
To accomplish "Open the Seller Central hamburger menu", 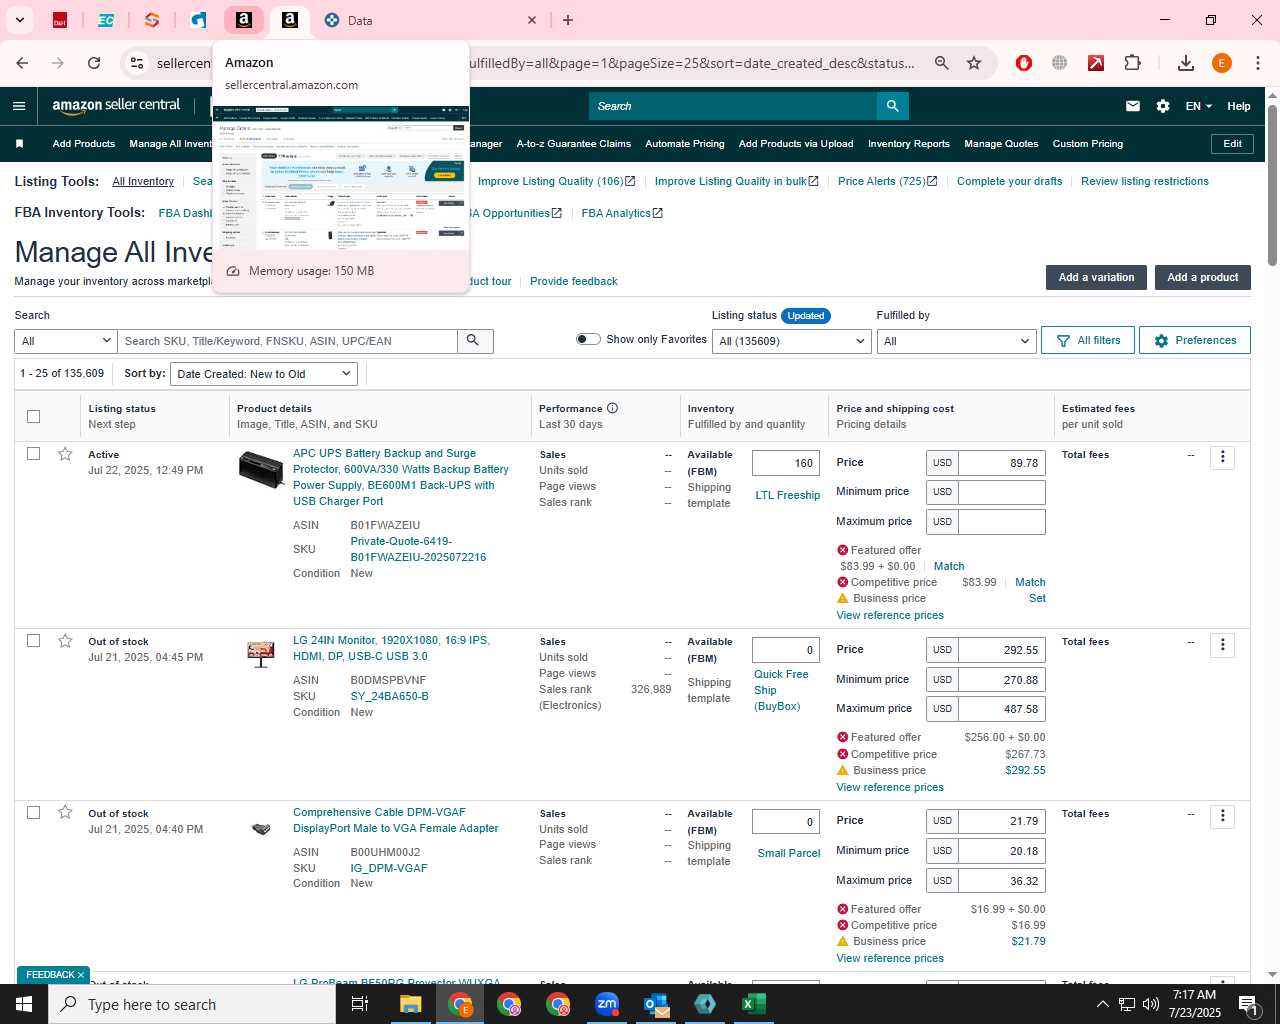I will tap(19, 106).
